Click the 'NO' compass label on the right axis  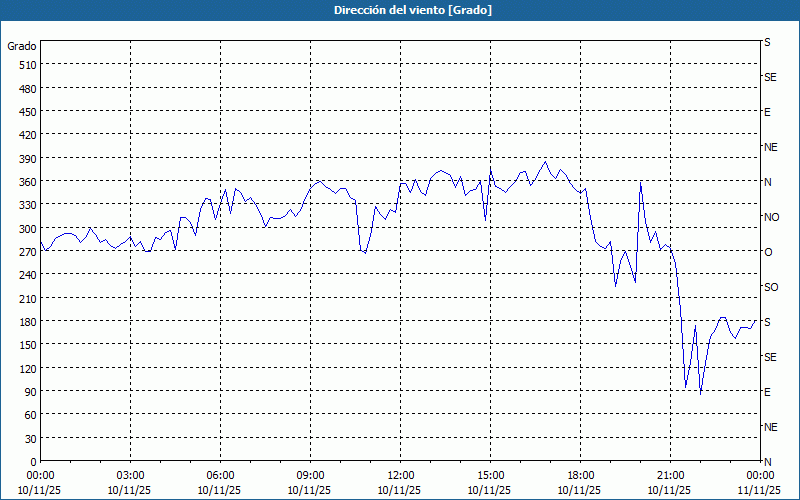(x=771, y=217)
